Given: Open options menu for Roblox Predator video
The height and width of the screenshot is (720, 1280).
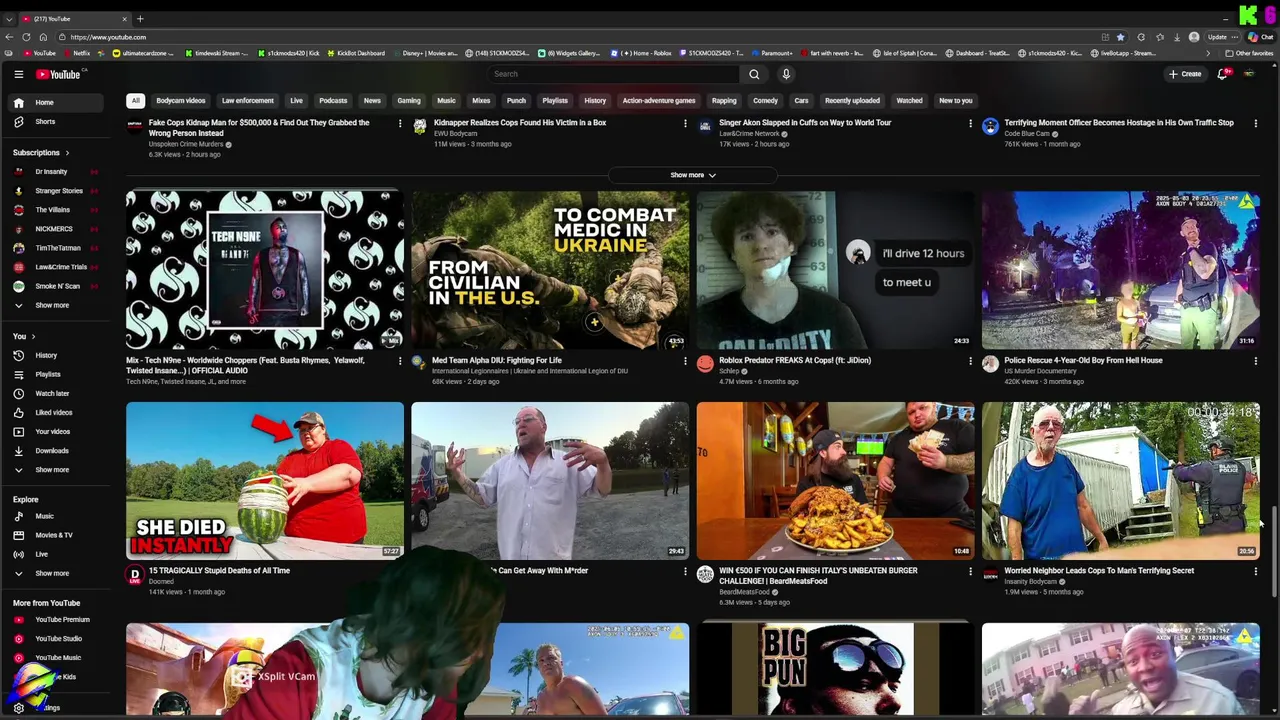Looking at the screenshot, I should tap(970, 361).
